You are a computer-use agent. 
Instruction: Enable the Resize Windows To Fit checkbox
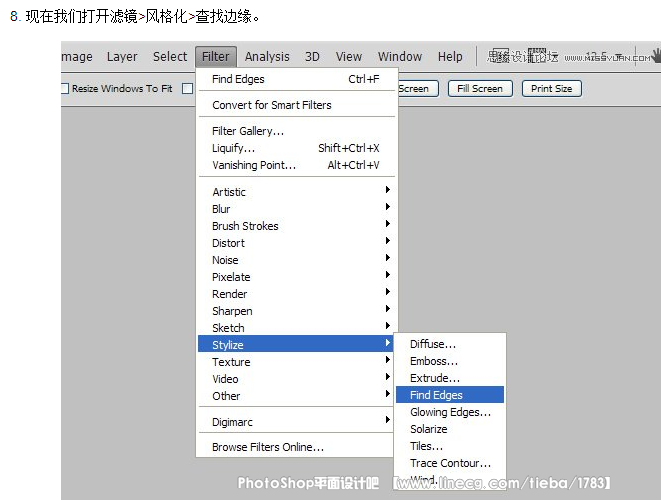click(65, 89)
